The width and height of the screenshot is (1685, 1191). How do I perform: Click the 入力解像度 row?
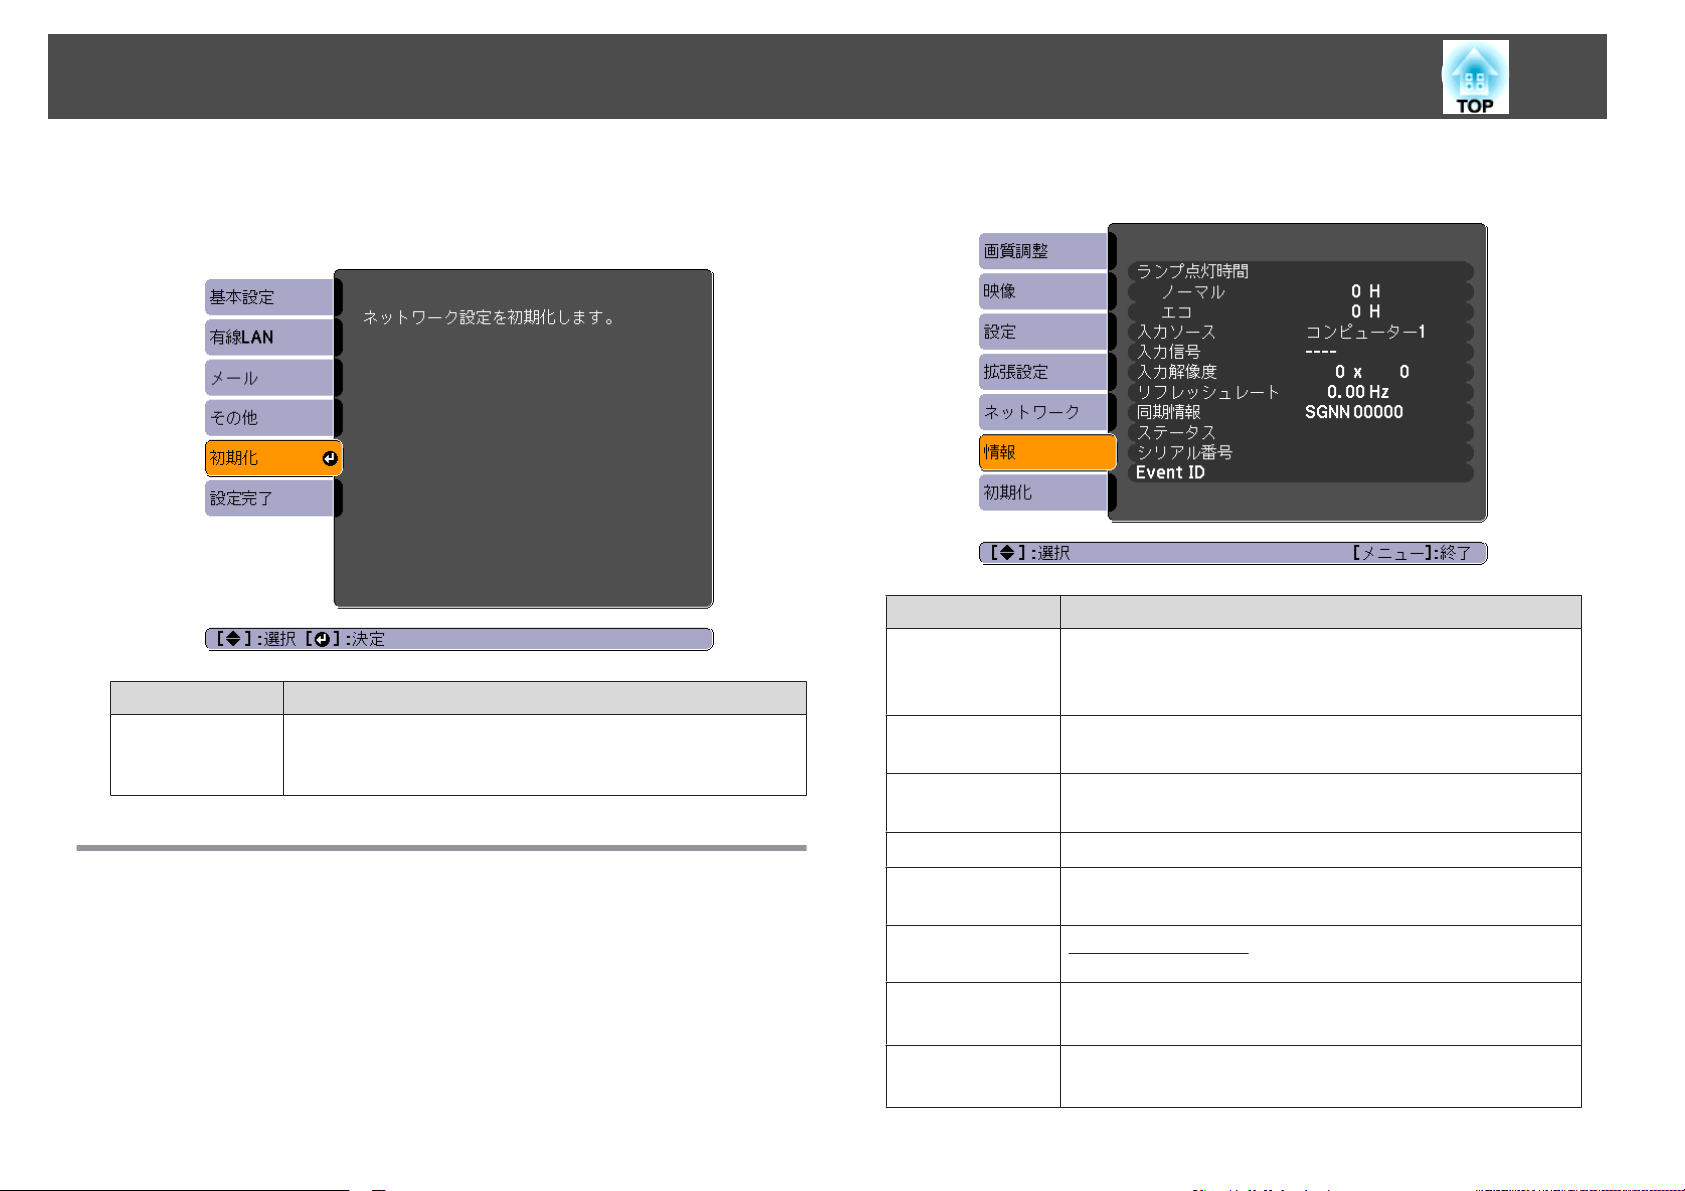tap(1301, 372)
